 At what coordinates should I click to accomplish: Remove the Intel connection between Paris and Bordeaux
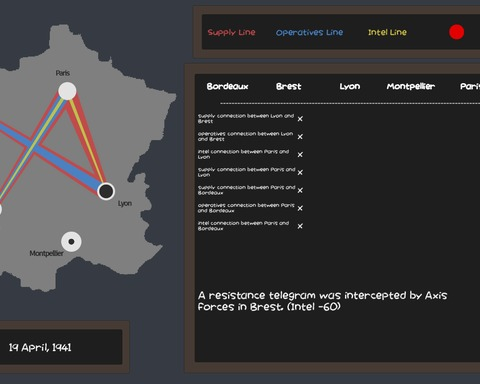coord(300,226)
